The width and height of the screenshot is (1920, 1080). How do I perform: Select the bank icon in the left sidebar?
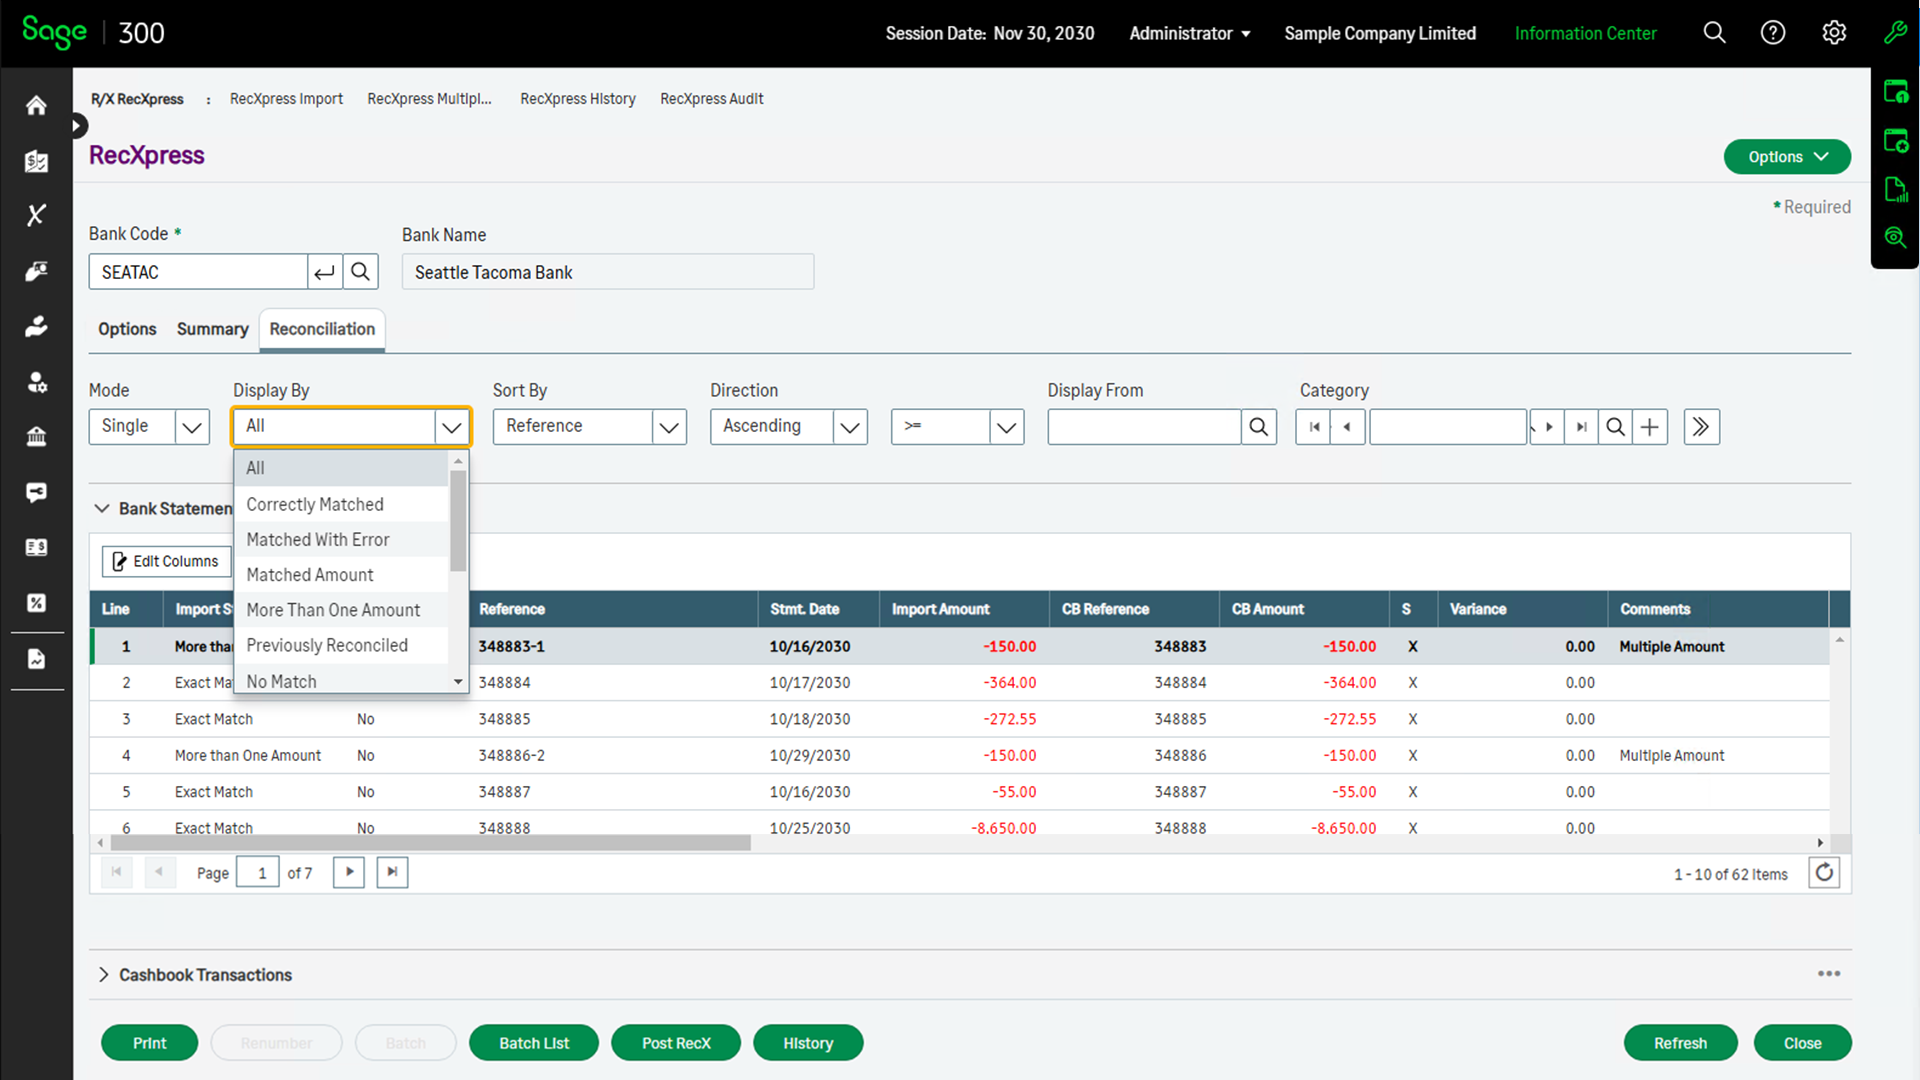coord(36,437)
